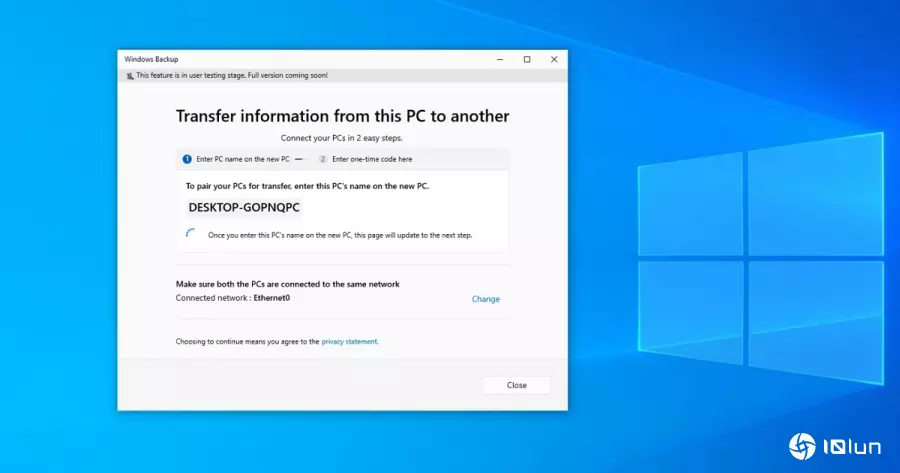Minimize the Windows Backup window
The image size is (900, 473).
[x=500, y=59]
